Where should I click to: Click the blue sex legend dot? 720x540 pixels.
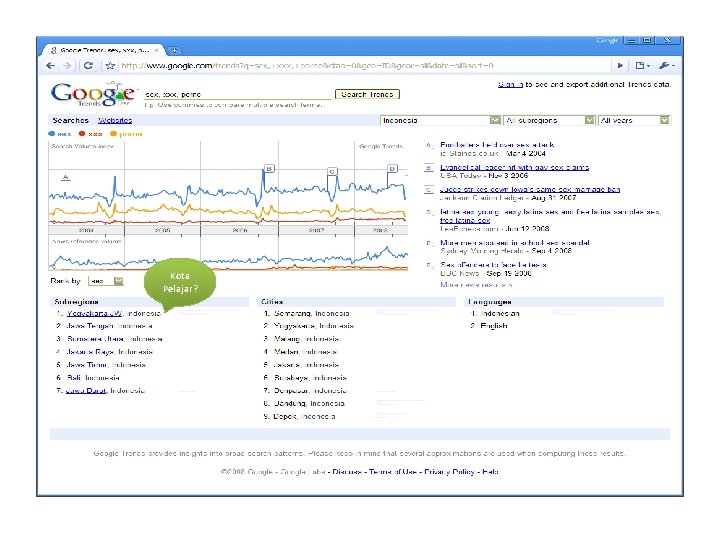tap(51, 134)
